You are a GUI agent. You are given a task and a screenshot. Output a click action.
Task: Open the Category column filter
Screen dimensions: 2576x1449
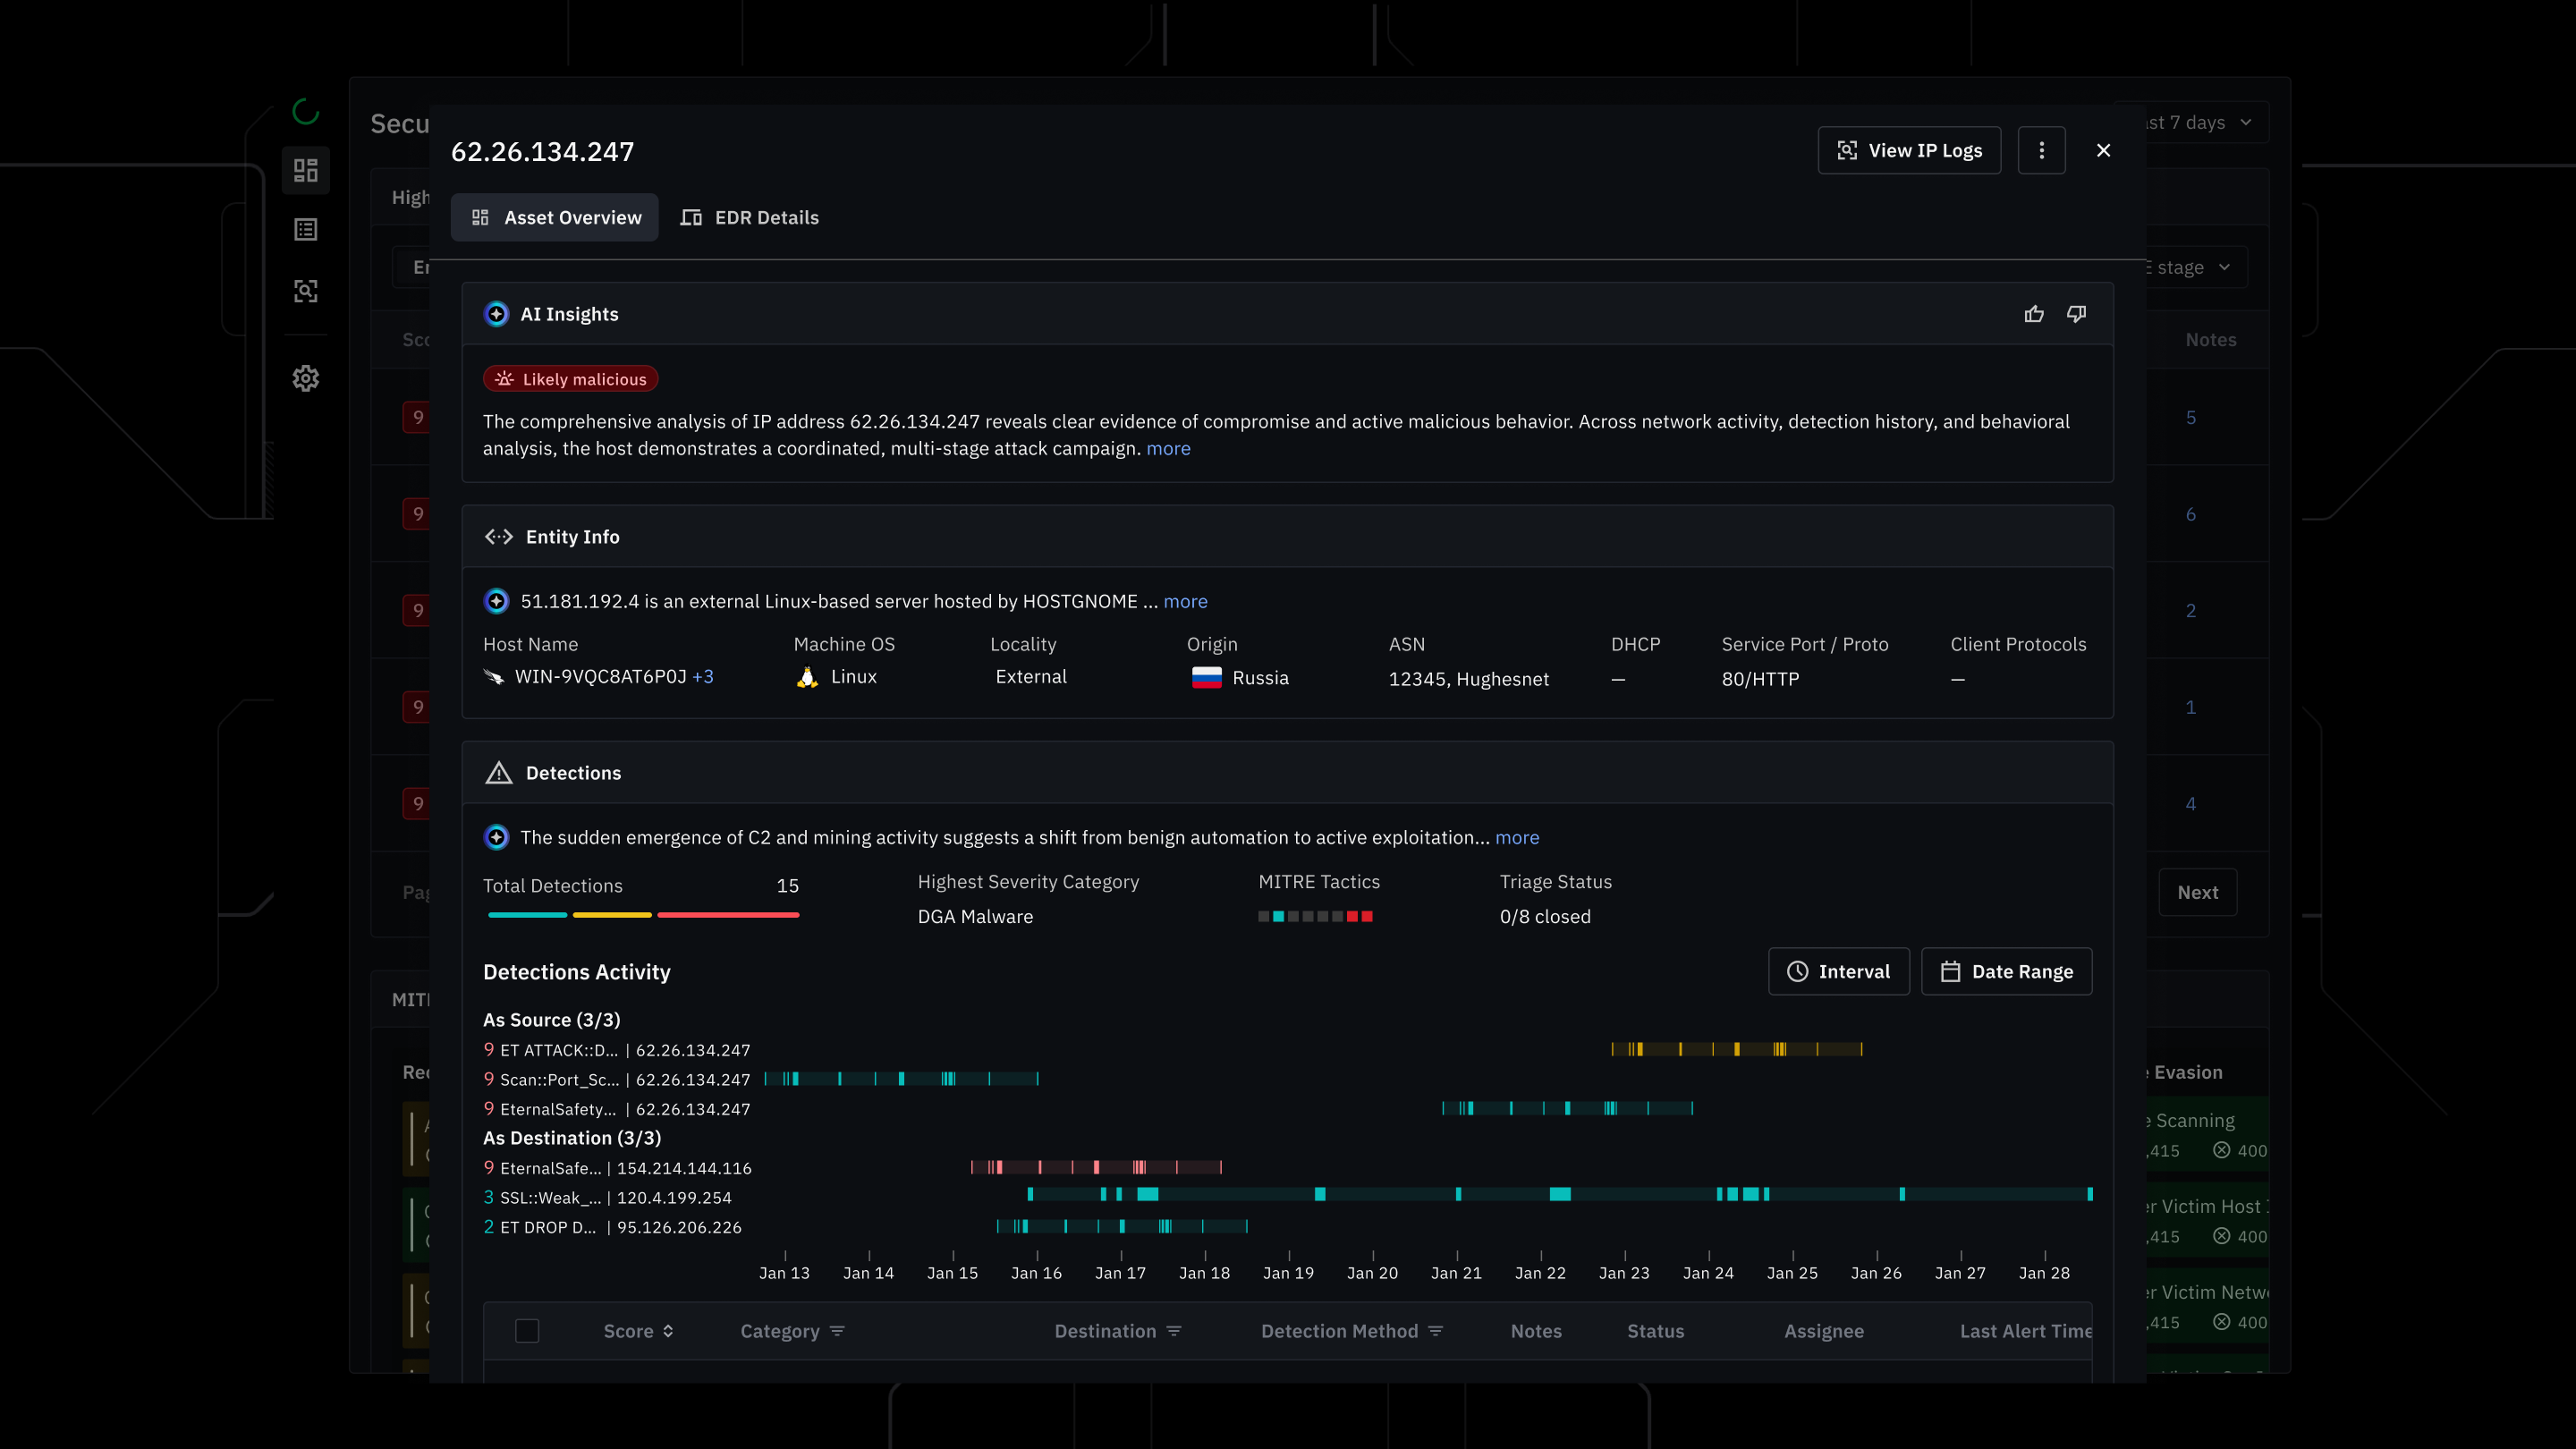pos(837,1331)
